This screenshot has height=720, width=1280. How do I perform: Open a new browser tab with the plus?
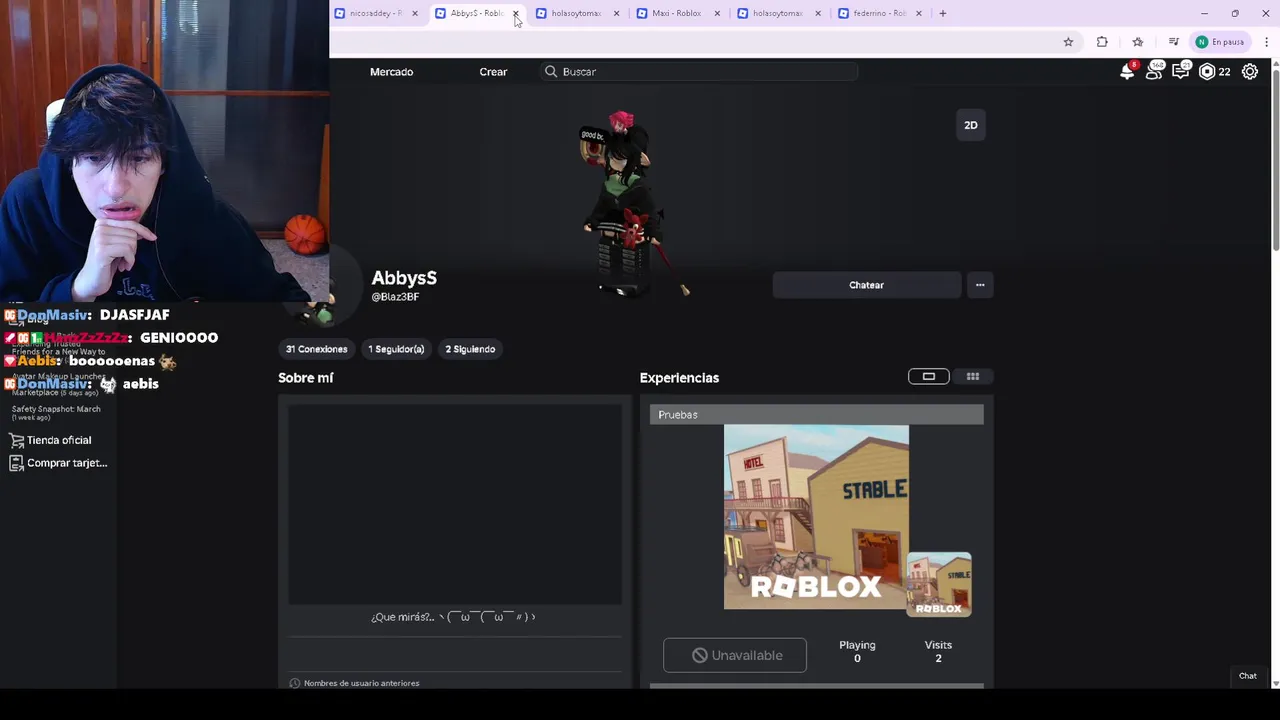point(942,13)
